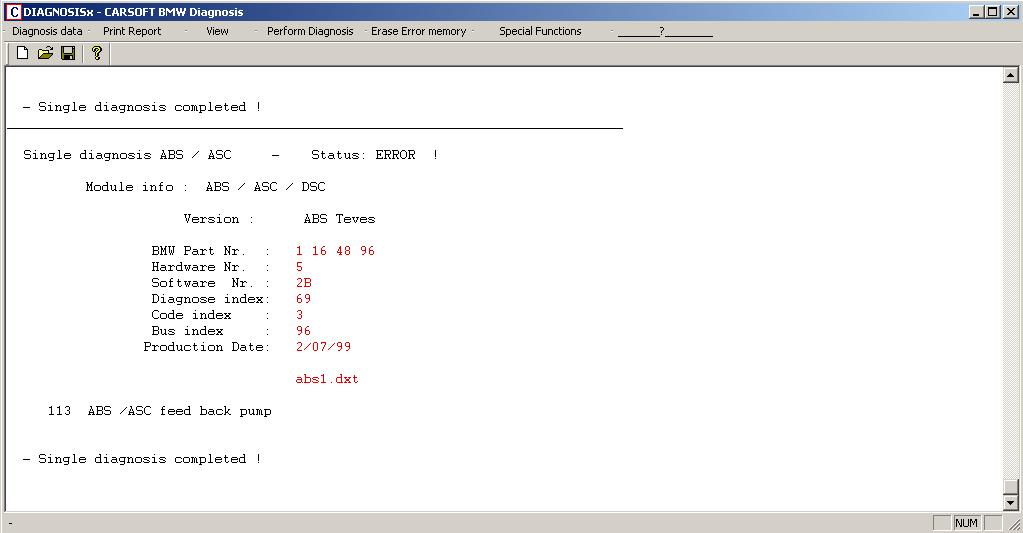Click the Save floppy disk icon
1023x533 pixels.
click(x=68, y=53)
